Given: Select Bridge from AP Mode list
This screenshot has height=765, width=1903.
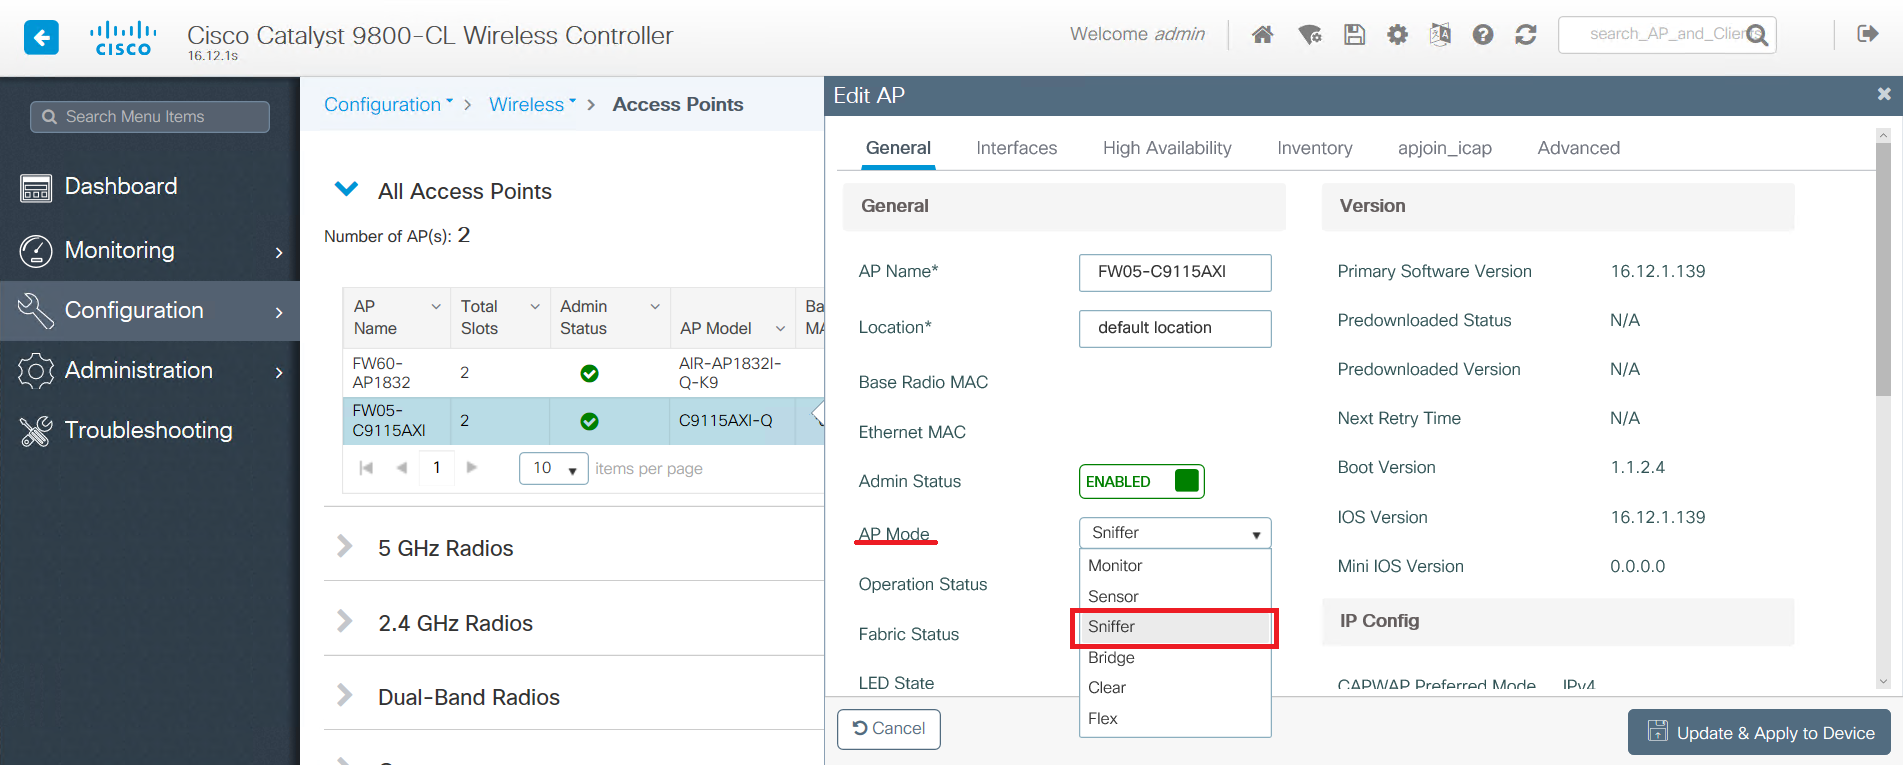Looking at the screenshot, I should click(x=1111, y=657).
